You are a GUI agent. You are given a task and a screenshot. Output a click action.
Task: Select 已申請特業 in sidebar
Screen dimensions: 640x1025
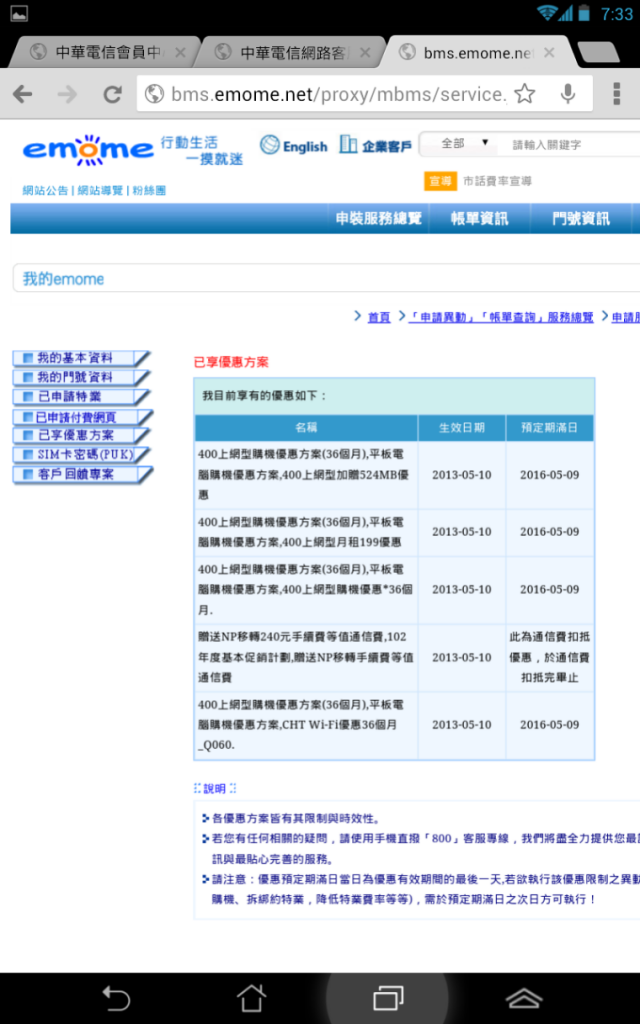click(x=81, y=397)
